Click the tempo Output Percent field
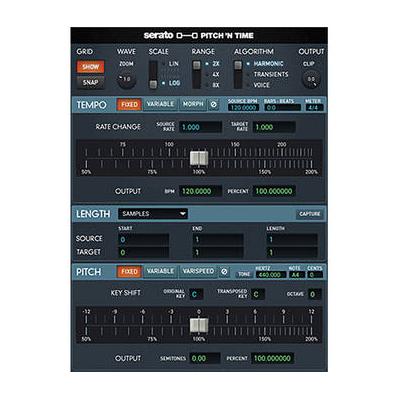The height and width of the screenshot is (400, 400). (x=274, y=191)
